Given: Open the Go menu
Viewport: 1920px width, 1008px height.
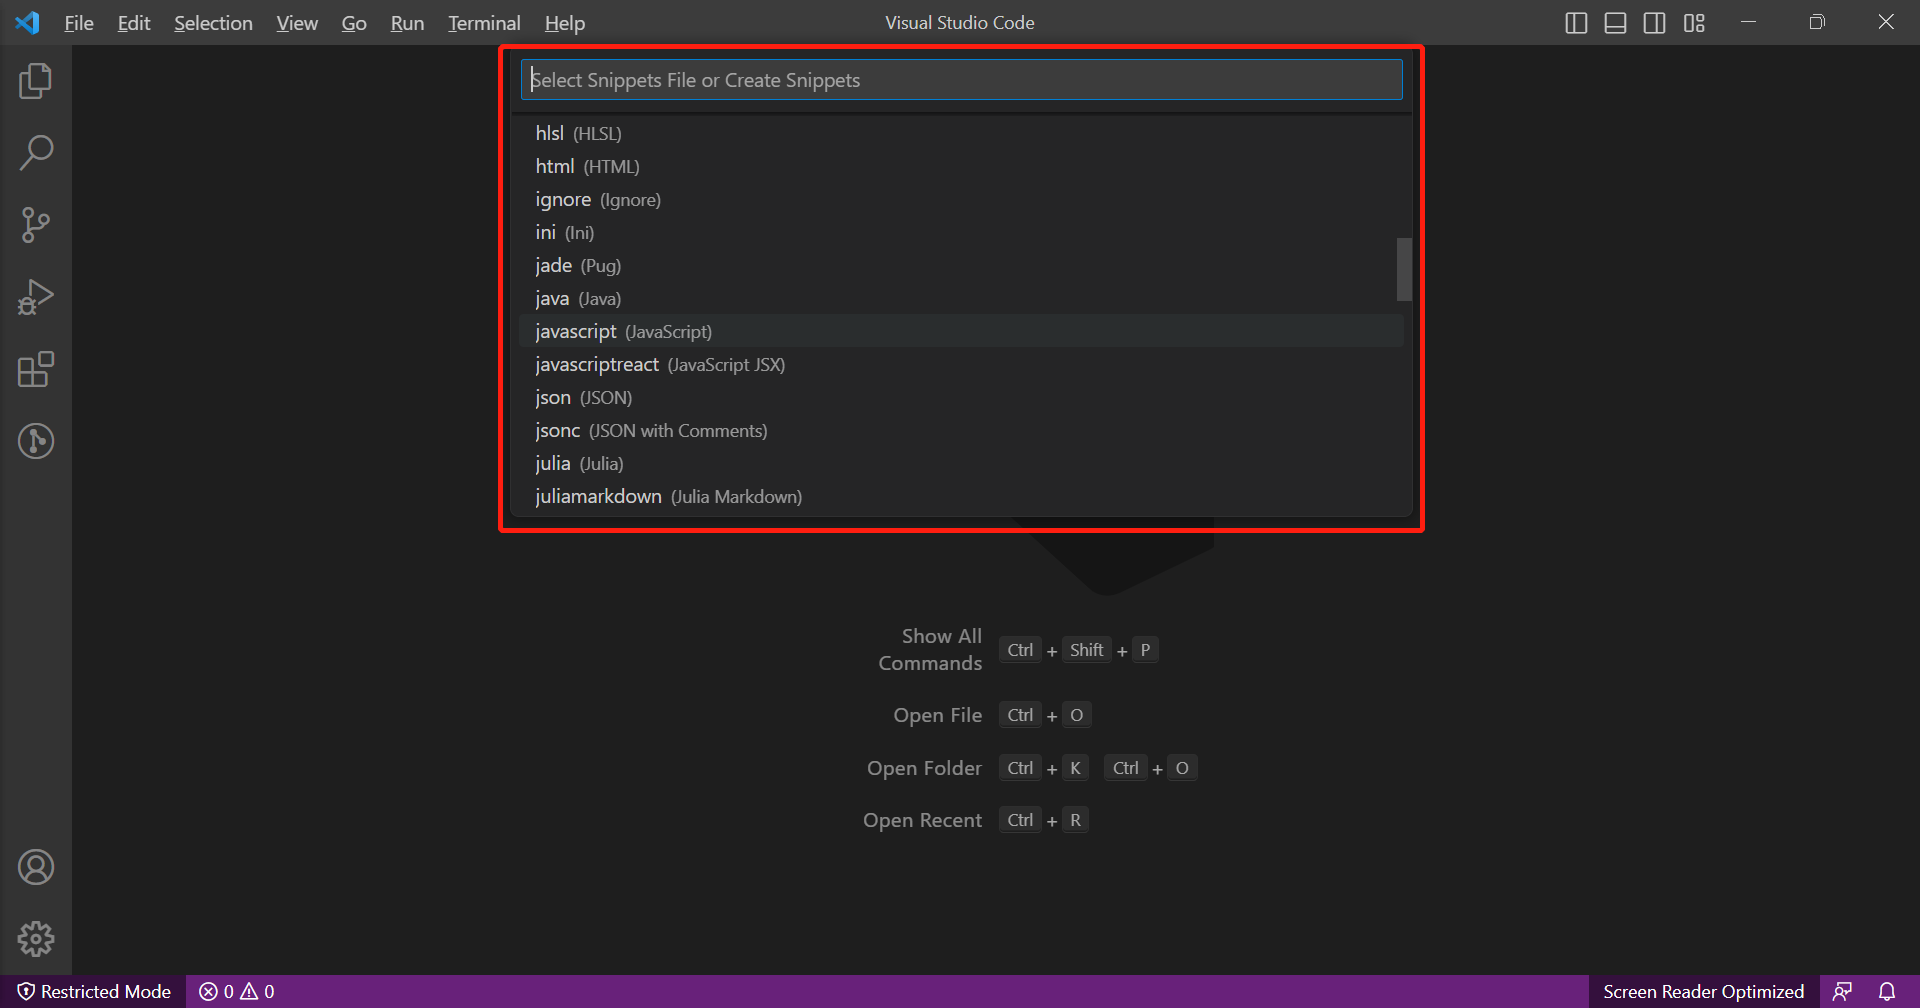Looking at the screenshot, I should point(354,23).
